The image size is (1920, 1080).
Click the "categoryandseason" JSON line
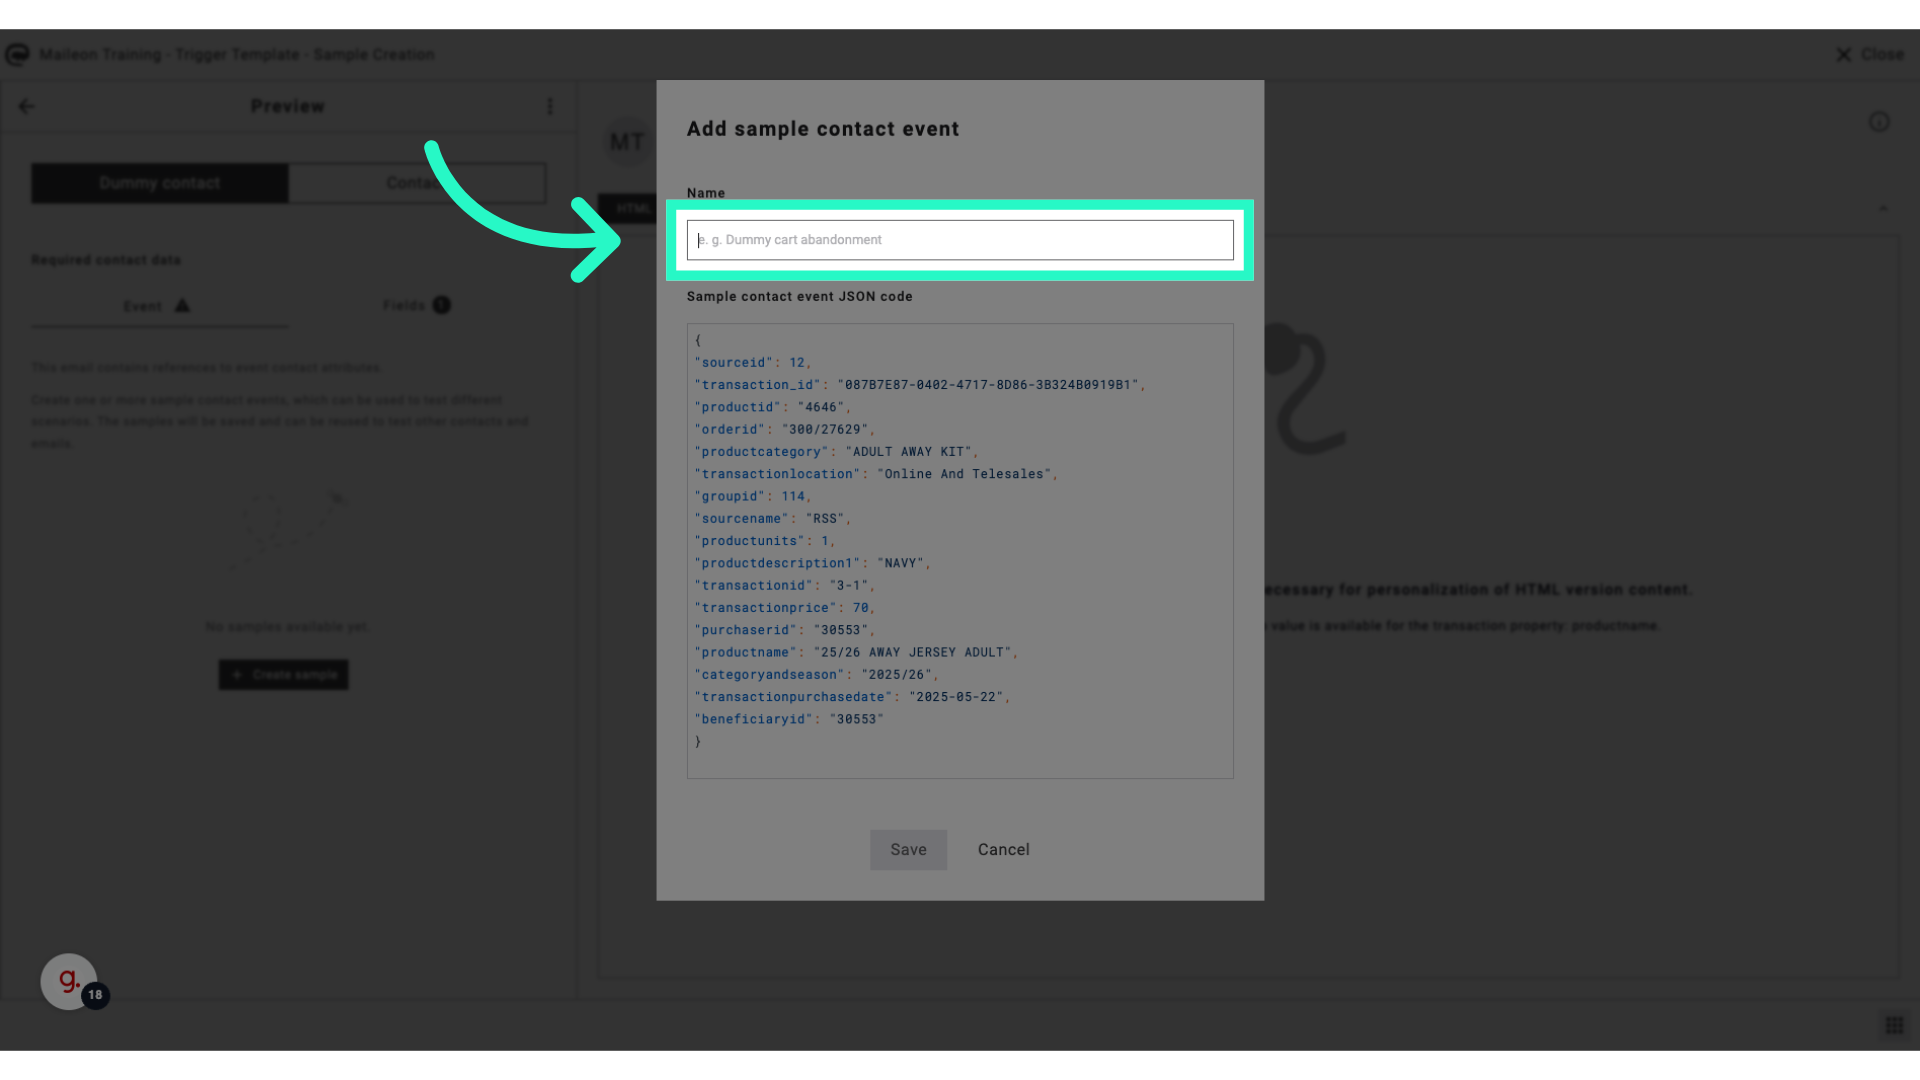816,675
